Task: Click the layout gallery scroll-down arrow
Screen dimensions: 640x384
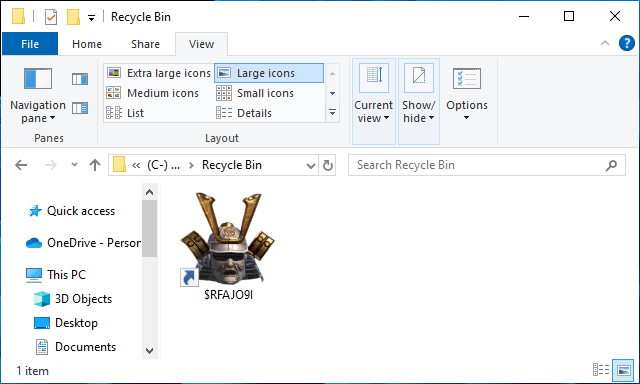Action: [332, 93]
